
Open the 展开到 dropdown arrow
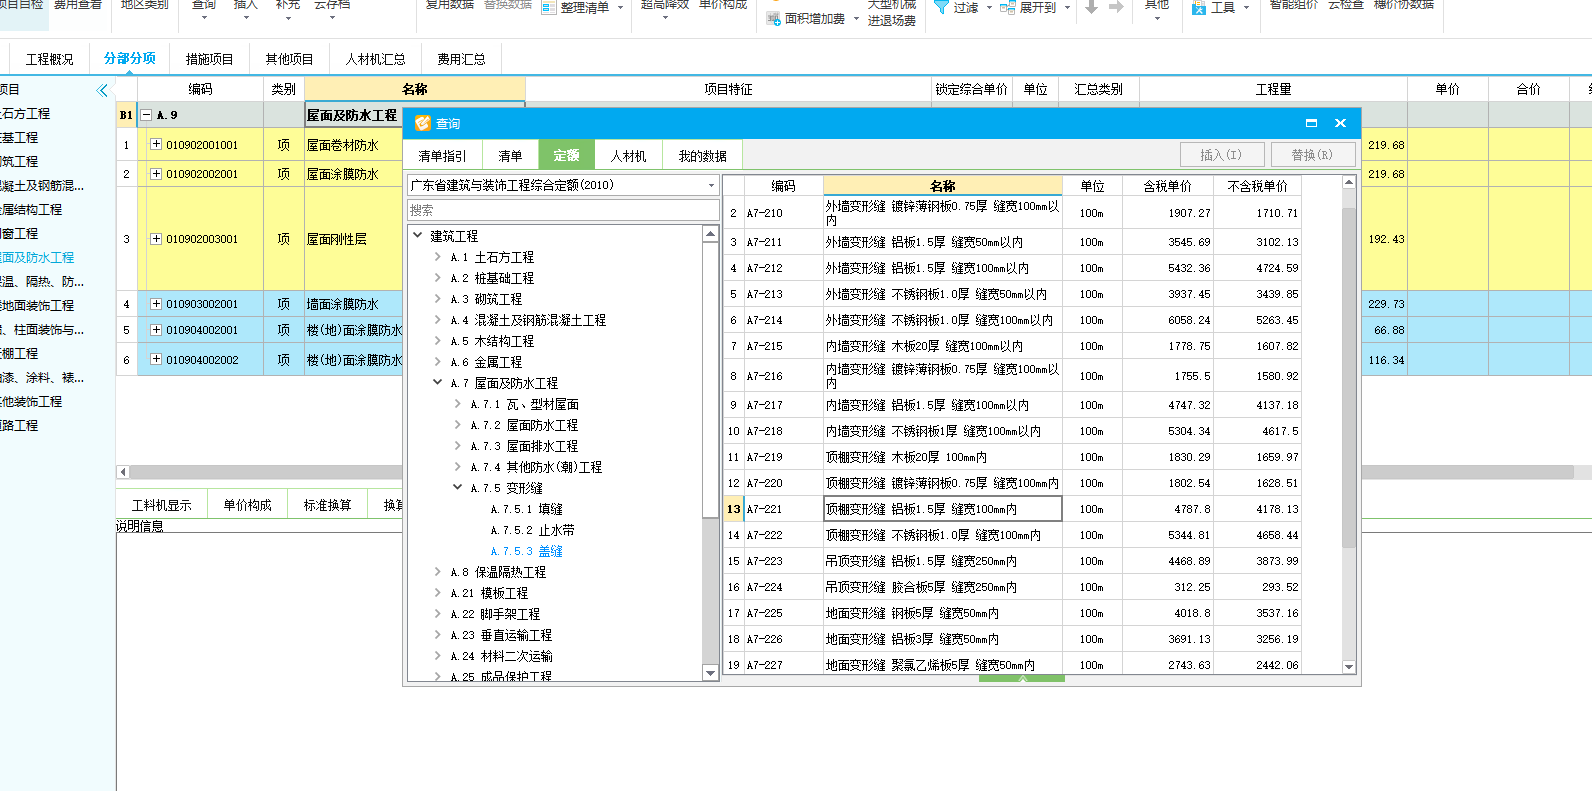(1067, 8)
